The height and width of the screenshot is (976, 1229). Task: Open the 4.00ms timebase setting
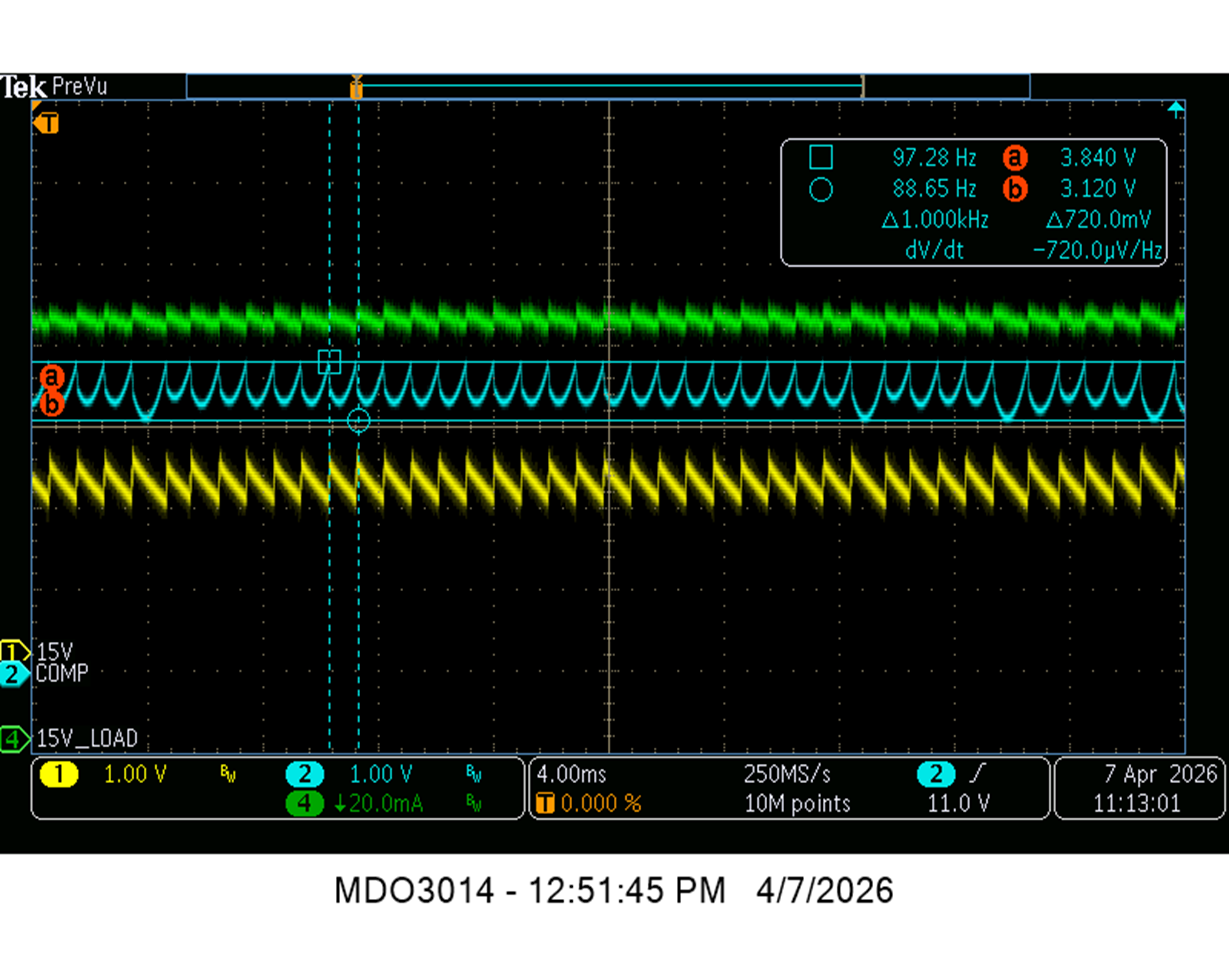coord(572,774)
